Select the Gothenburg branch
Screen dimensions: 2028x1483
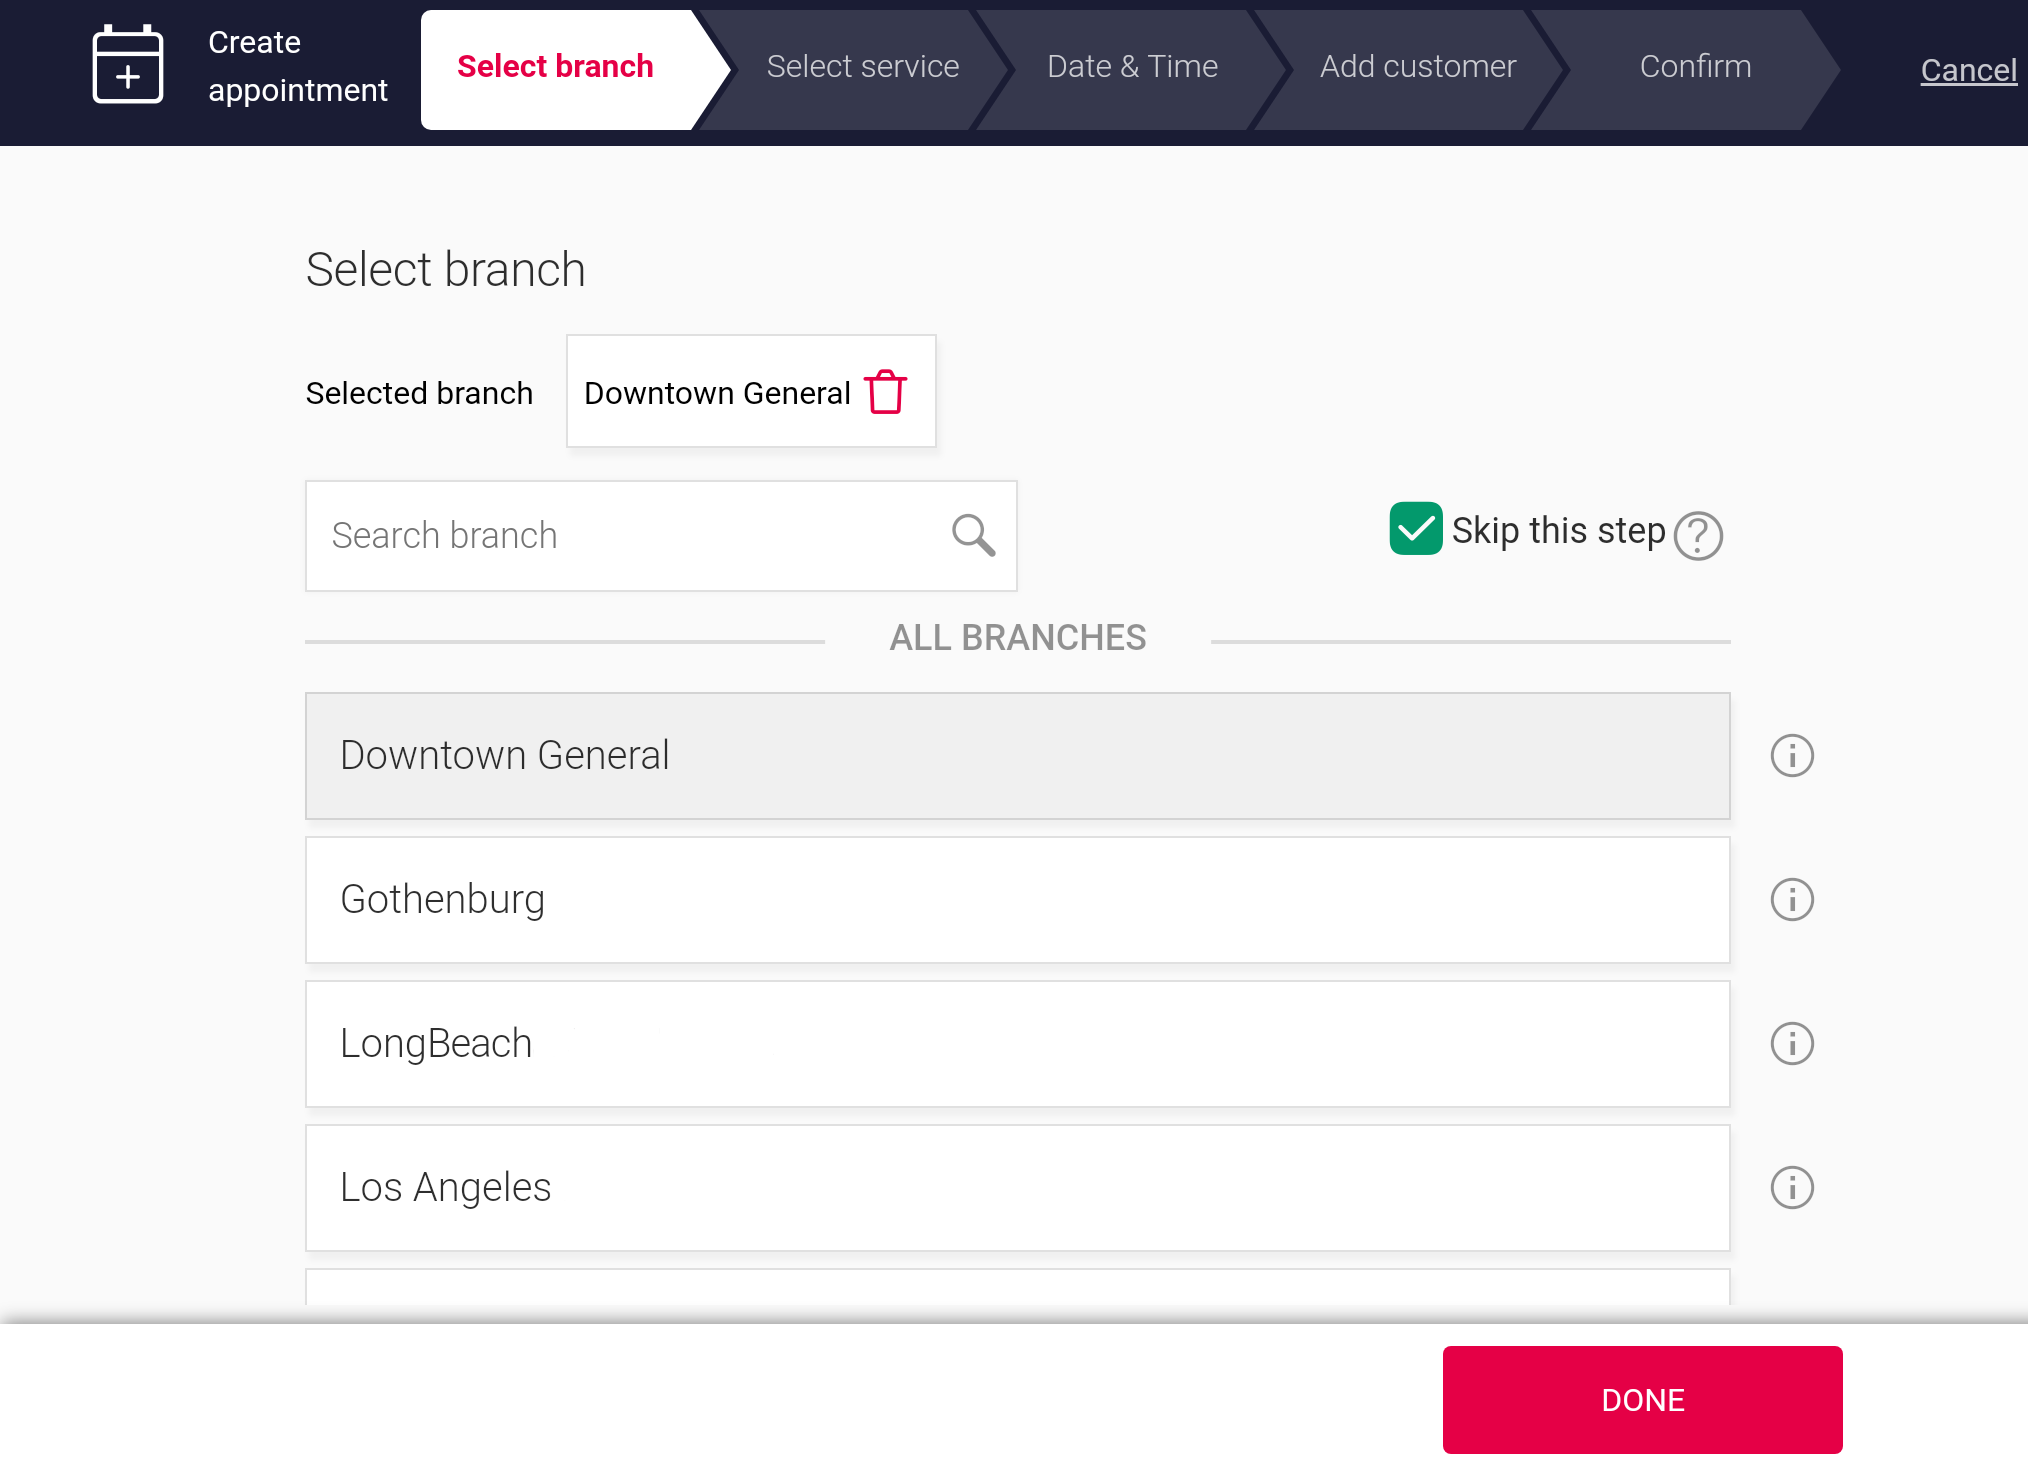1017,900
